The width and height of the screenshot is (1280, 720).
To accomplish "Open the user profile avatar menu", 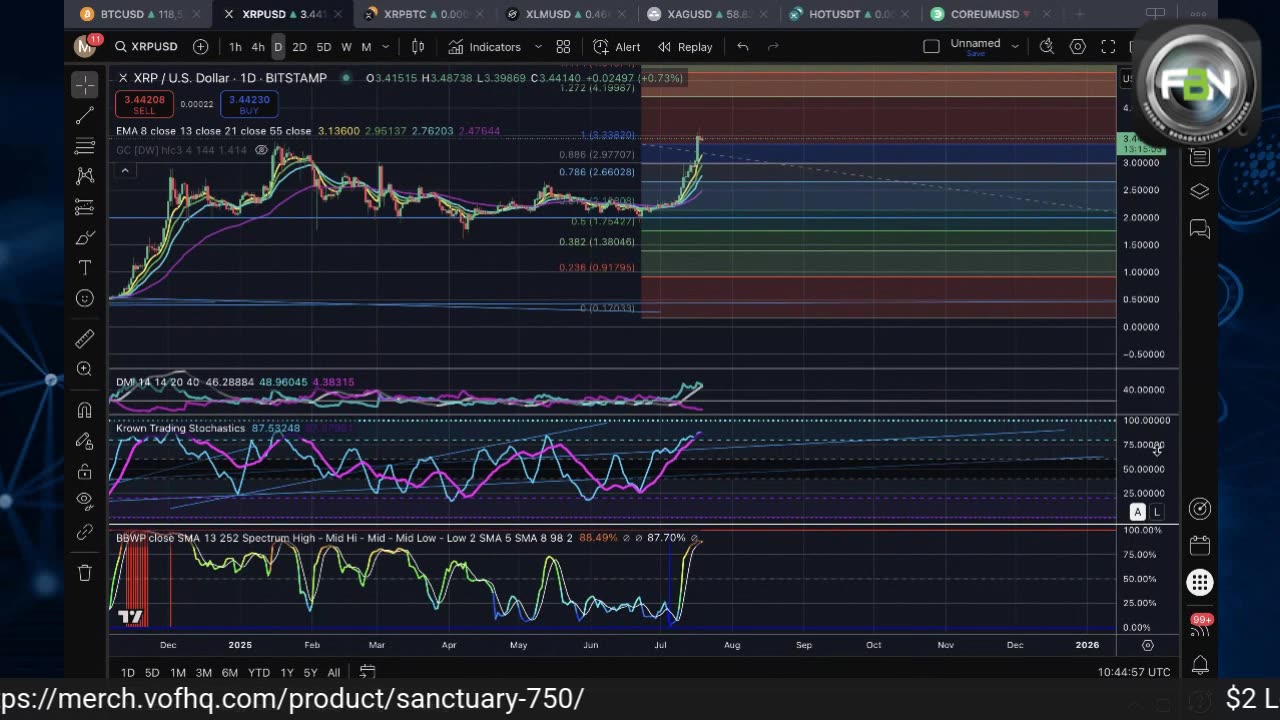I will [86, 46].
